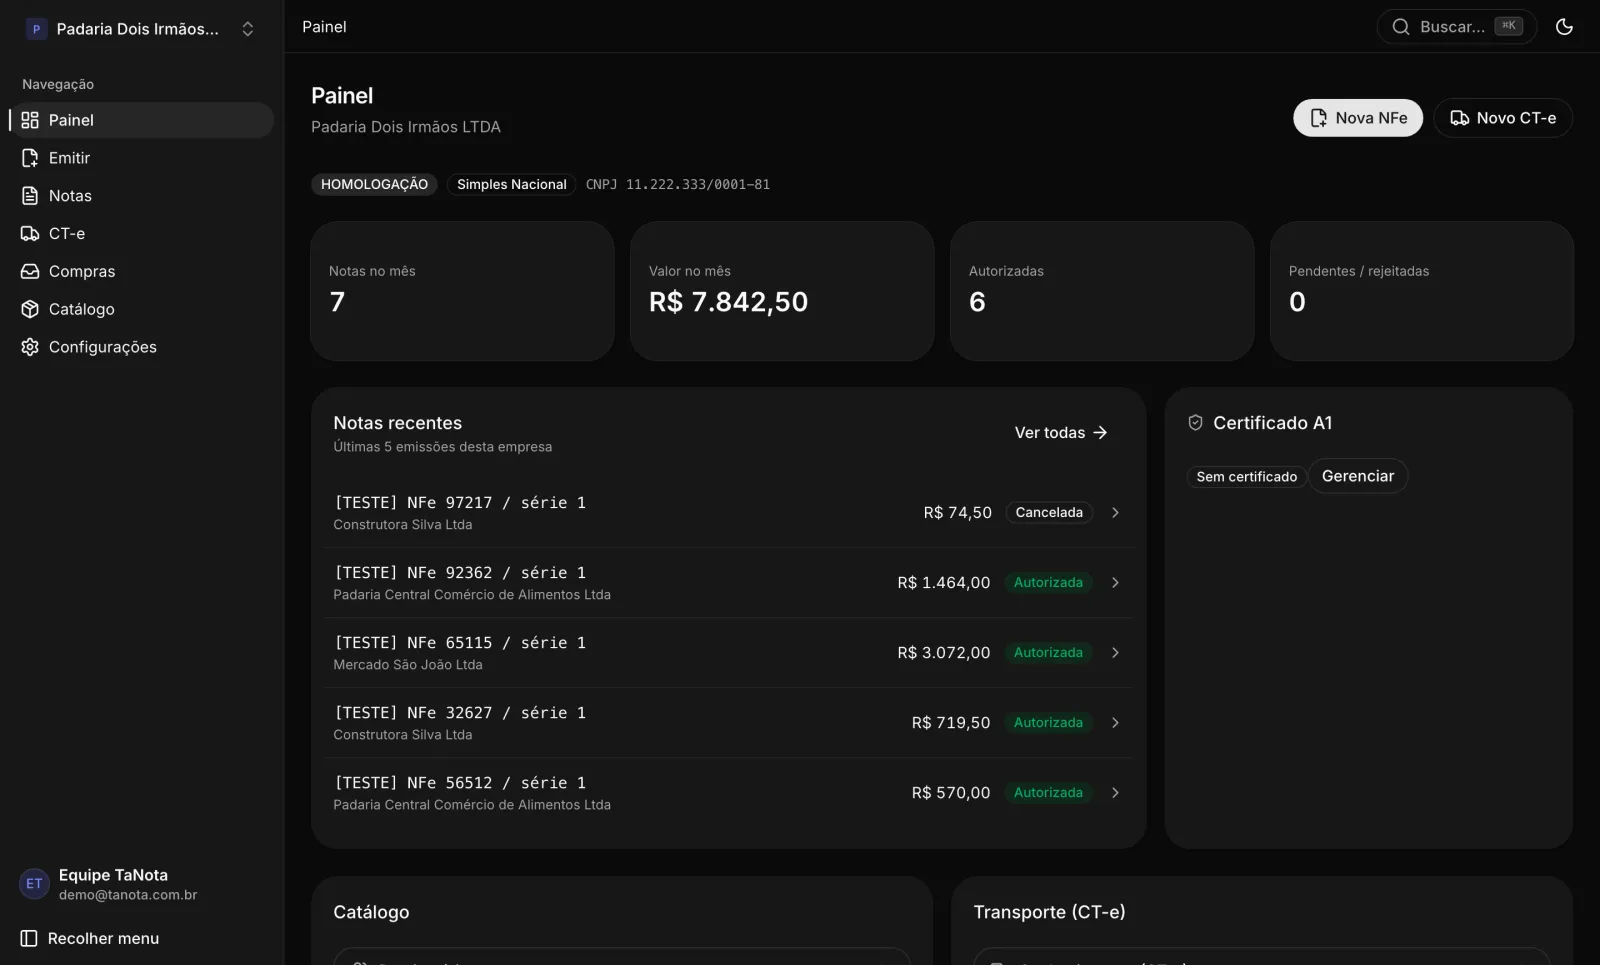Click the R$ 74,50 amount

coord(958,513)
